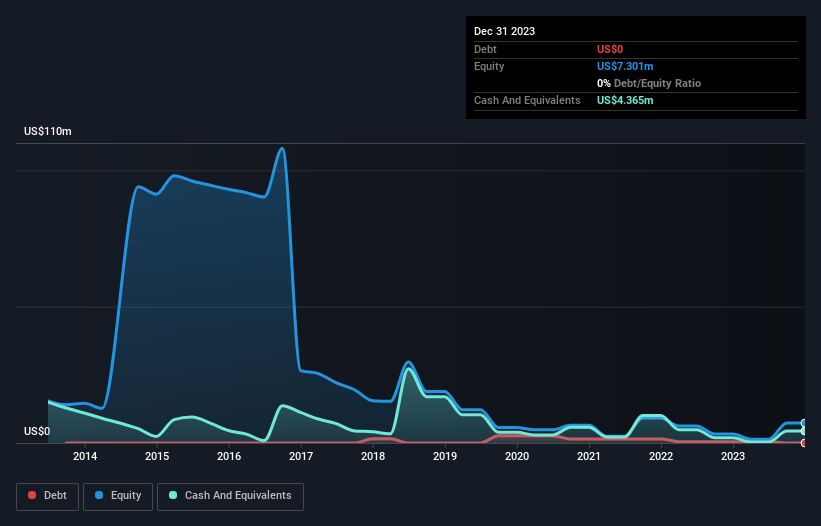This screenshot has height=526, width=821.
Task: Click the Debt label in tooltip
Action: tap(485, 49)
